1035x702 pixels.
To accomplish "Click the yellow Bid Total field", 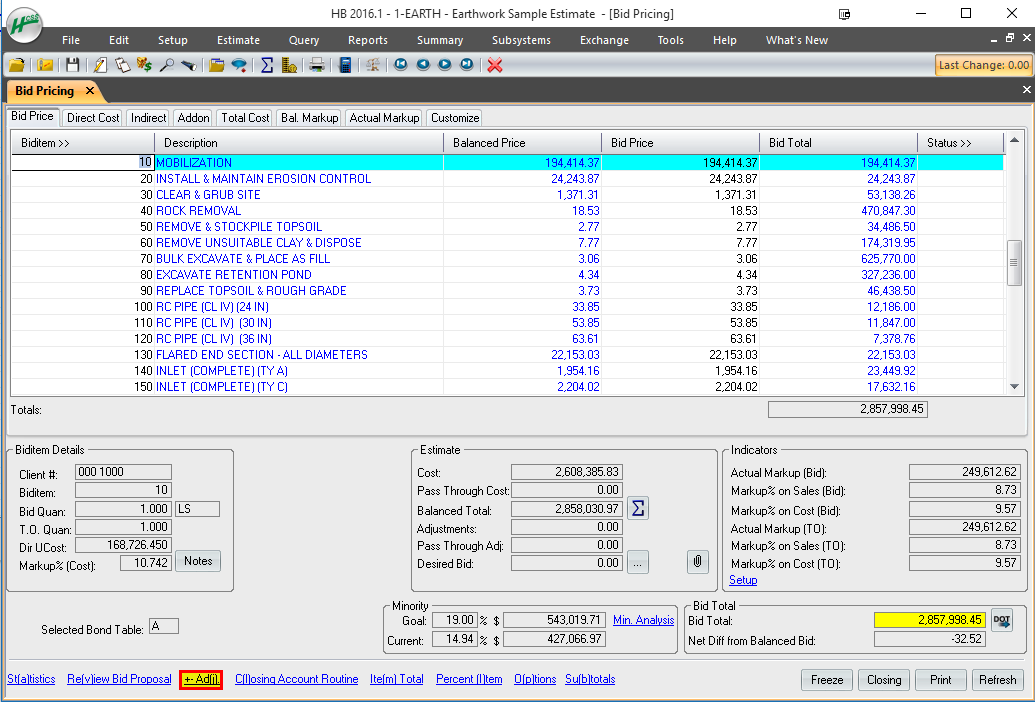I will (929, 620).
